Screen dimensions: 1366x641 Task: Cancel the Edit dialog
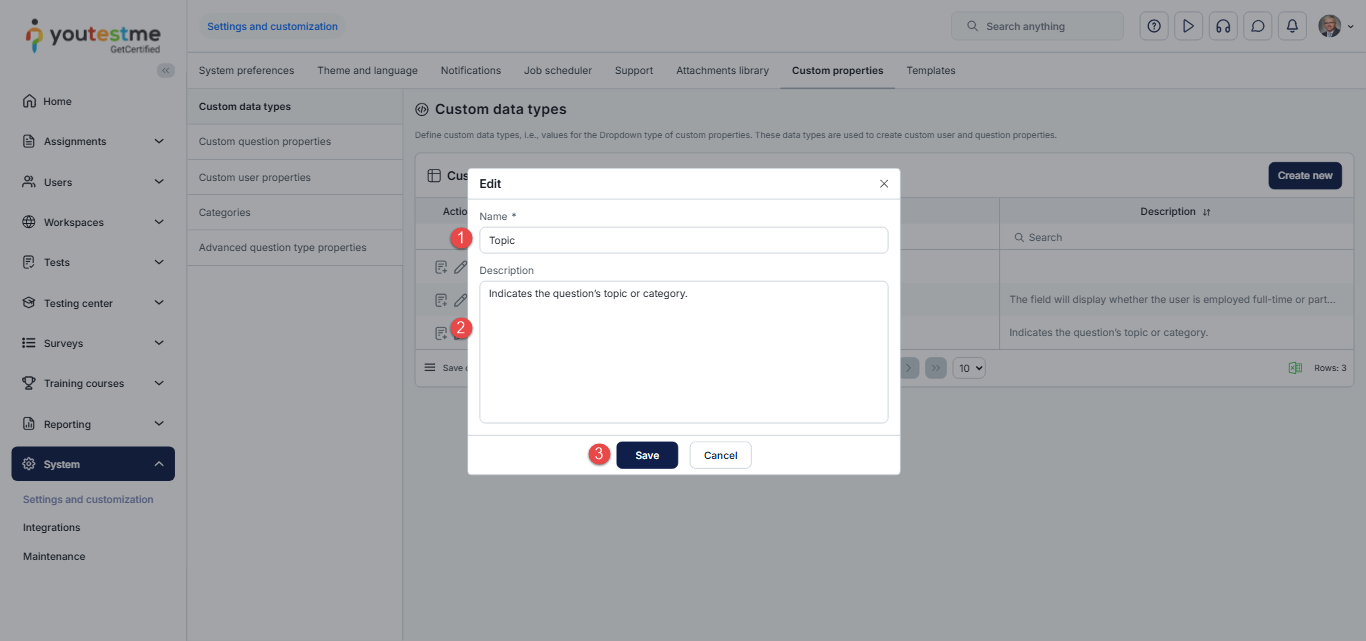(x=720, y=455)
